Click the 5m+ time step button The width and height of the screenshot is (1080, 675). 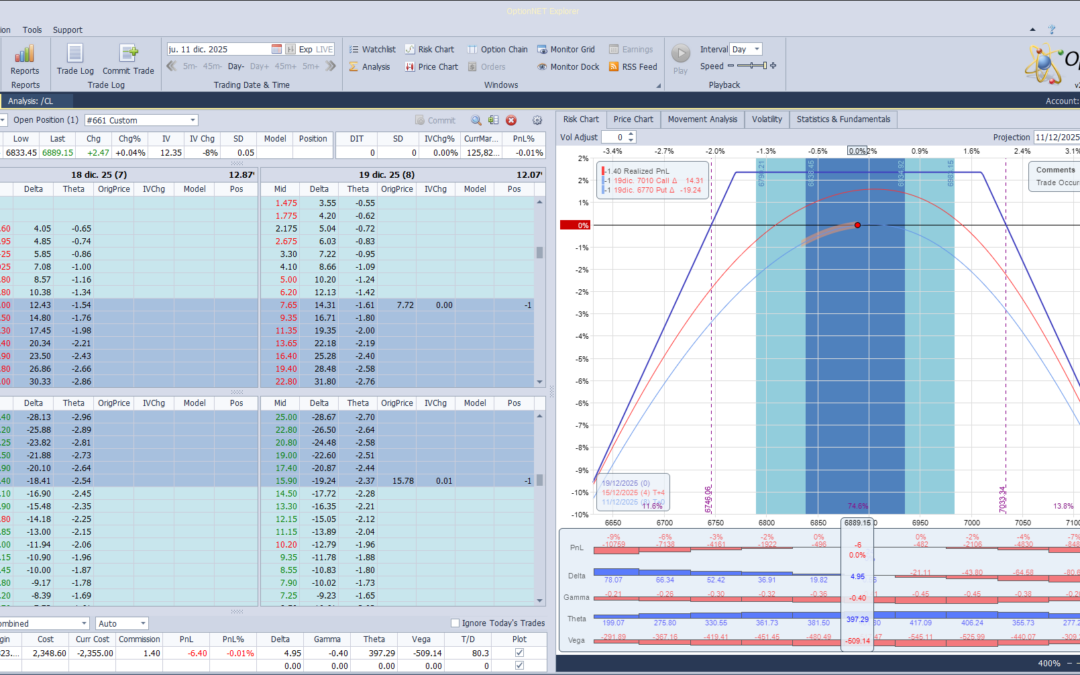pos(311,66)
